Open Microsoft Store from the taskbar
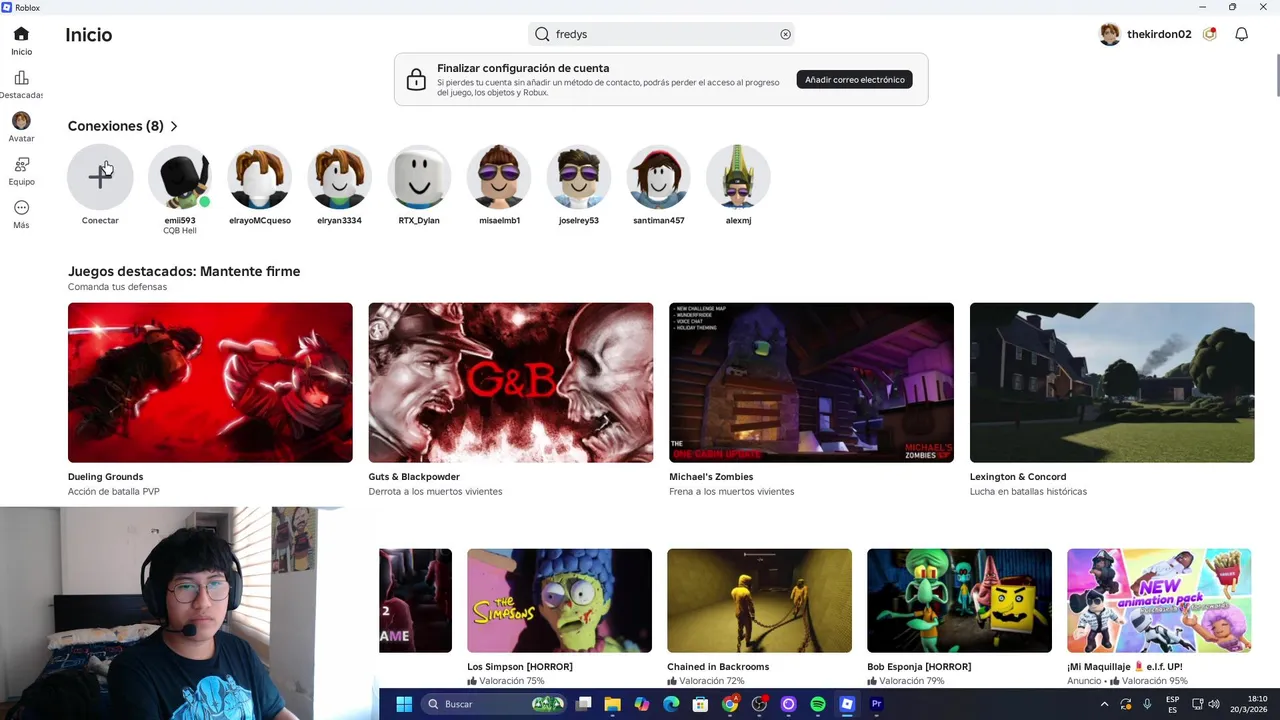The height and width of the screenshot is (720, 1280). tap(700, 704)
